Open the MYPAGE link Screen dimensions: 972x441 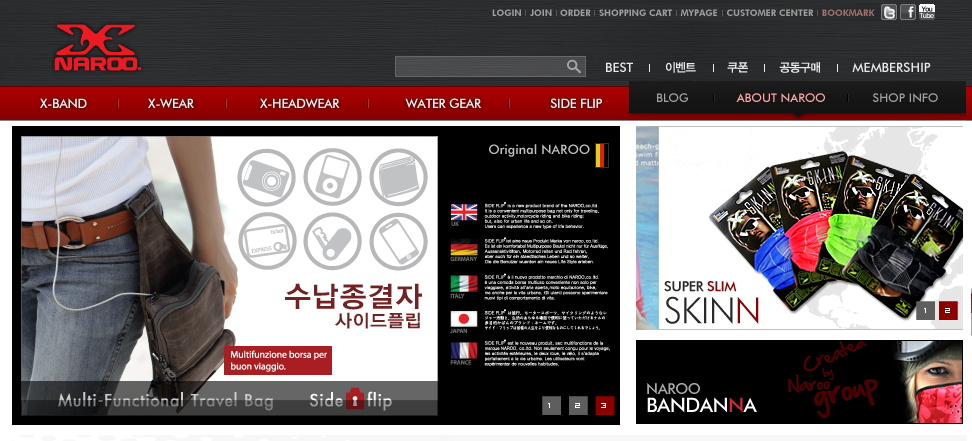tap(699, 12)
